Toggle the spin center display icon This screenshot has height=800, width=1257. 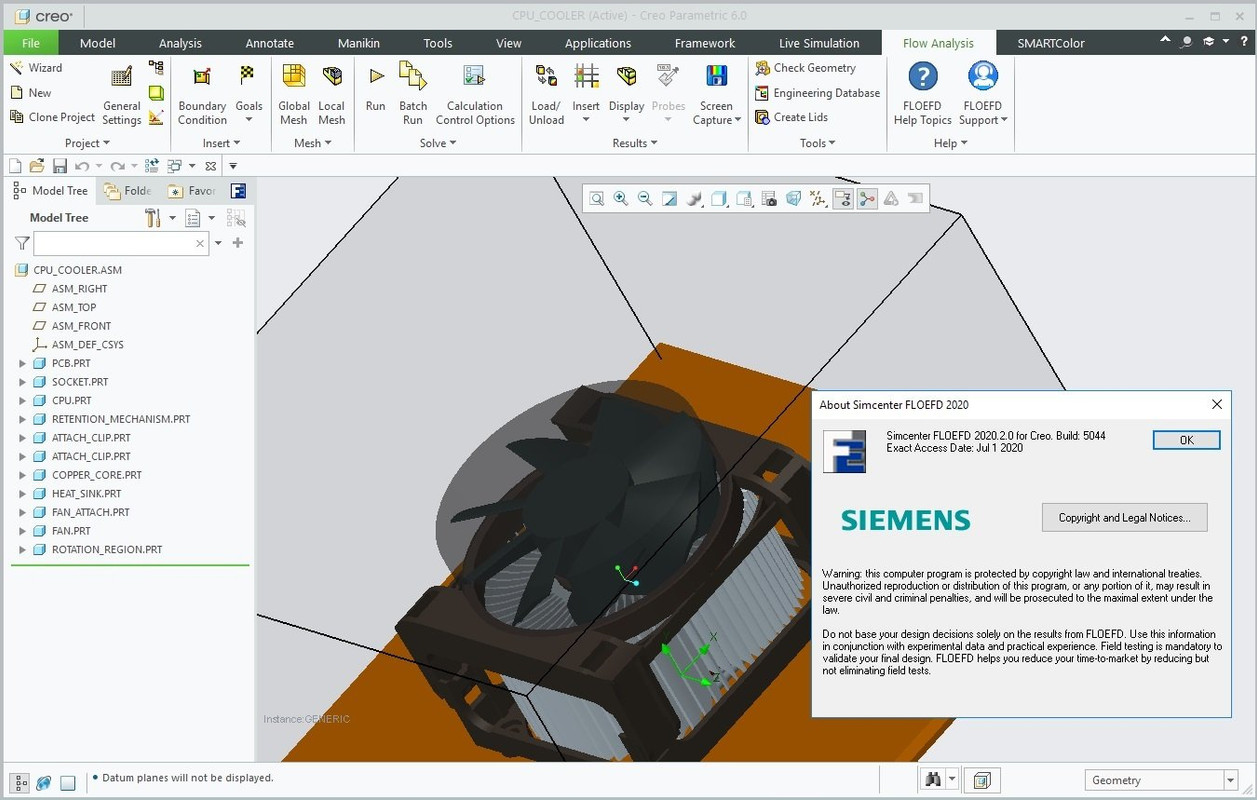(867, 199)
